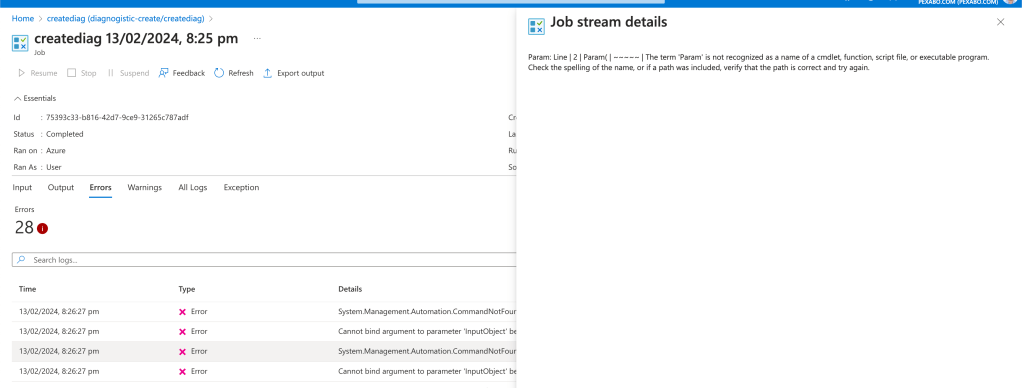Click the job Id value 75393c33-b816-42d7-9ce9-31265c787adf
1022x388 pixels.
click(117, 117)
